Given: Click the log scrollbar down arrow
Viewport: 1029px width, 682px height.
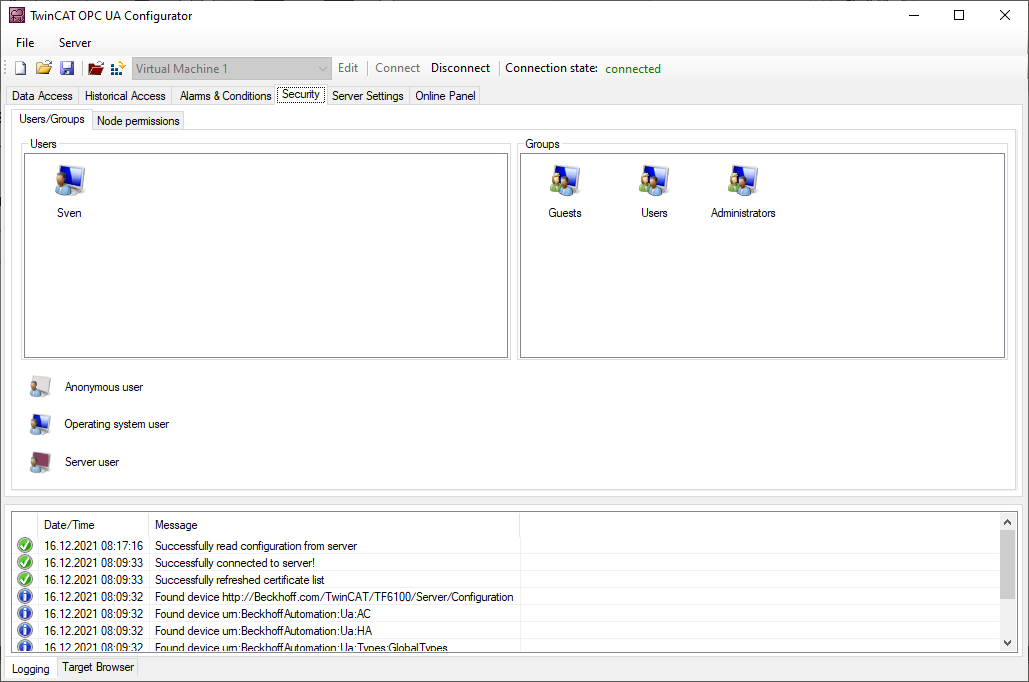Looking at the screenshot, I should [1007, 643].
